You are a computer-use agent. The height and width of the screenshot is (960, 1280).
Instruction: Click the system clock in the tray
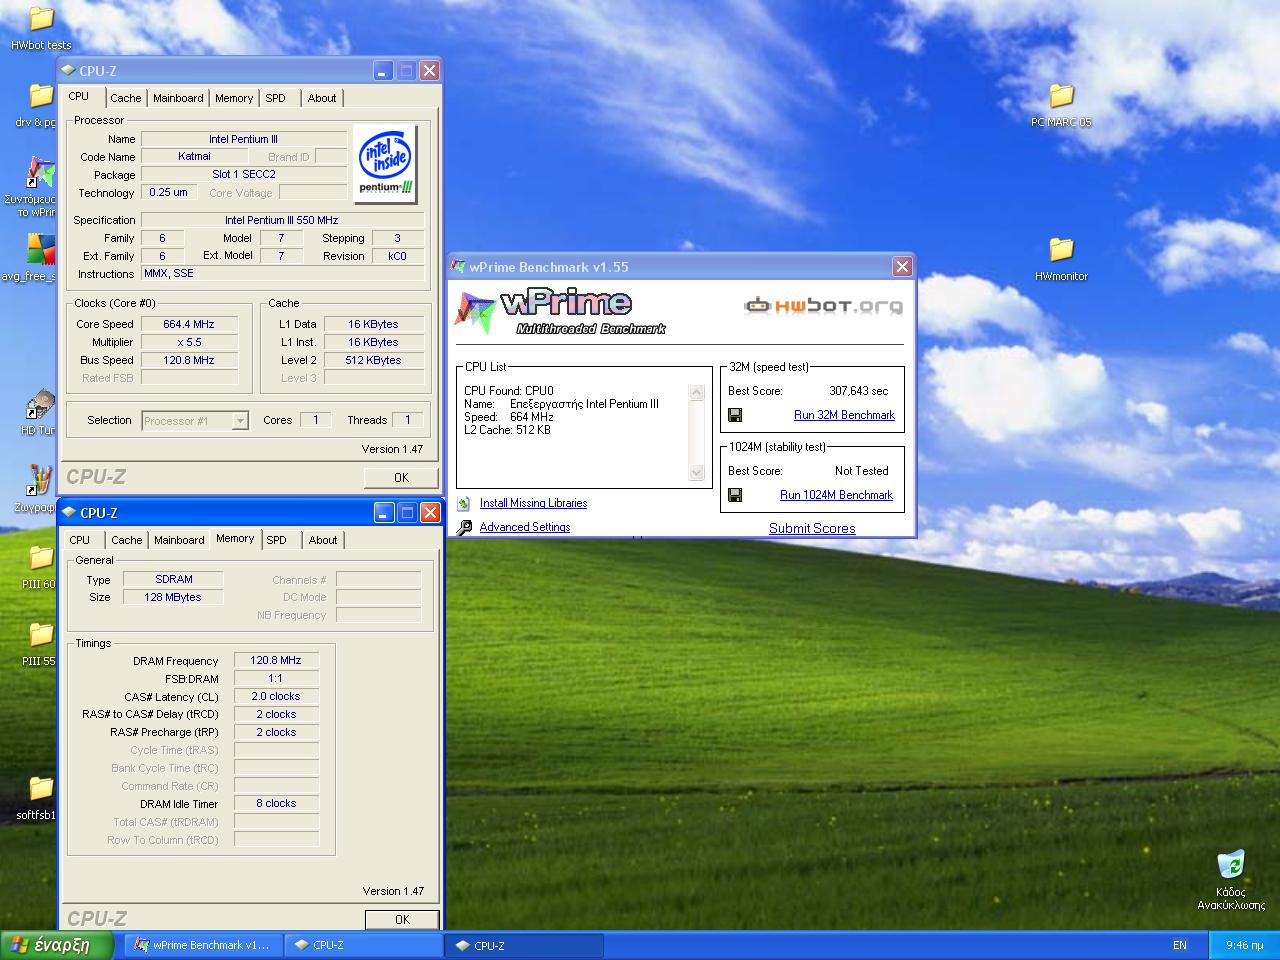coord(1243,945)
